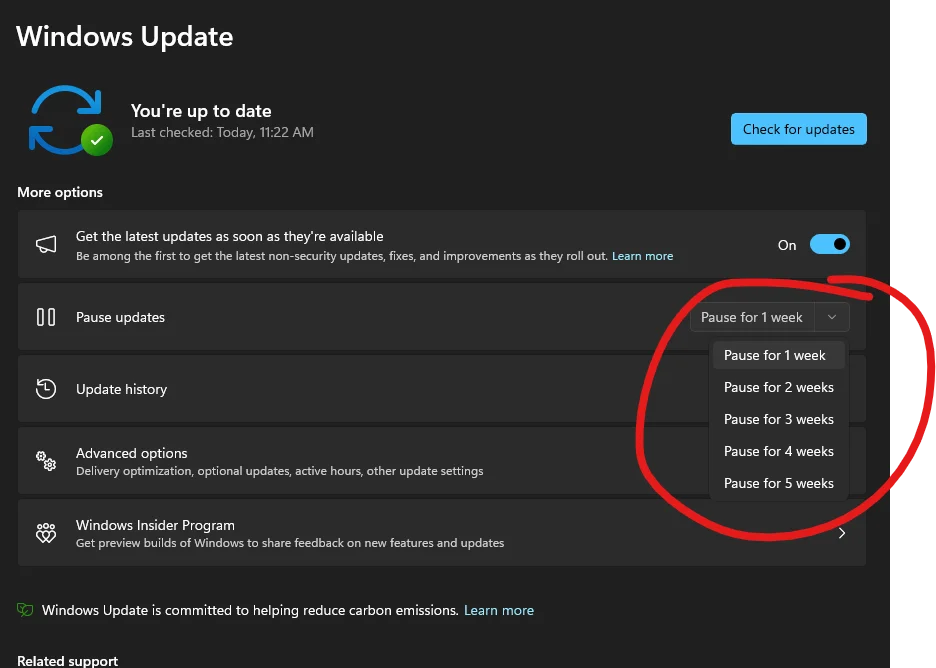Choose Pause for 3 weeks option
The height and width of the screenshot is (668, 936).
pyautogui.click(x=778, y=420)
